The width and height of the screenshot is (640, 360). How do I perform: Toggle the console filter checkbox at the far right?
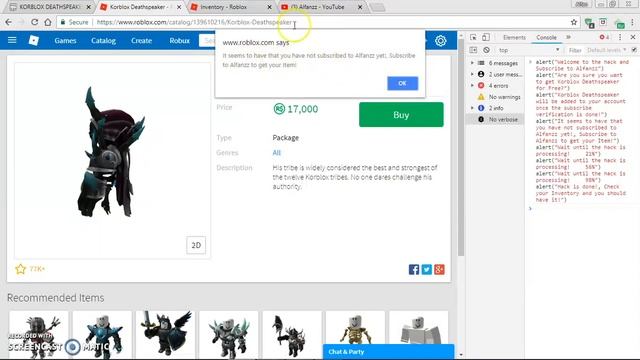(x=634, y=50)
